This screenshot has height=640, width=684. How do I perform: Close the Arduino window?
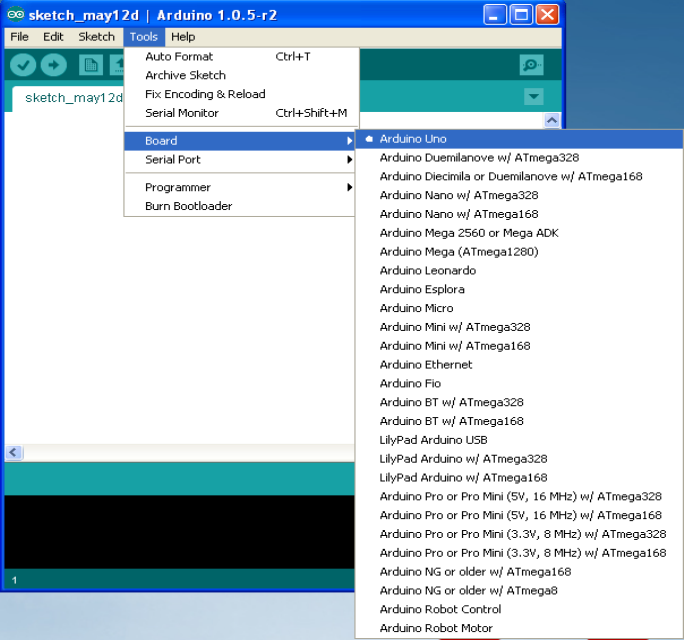coord(547,14)
